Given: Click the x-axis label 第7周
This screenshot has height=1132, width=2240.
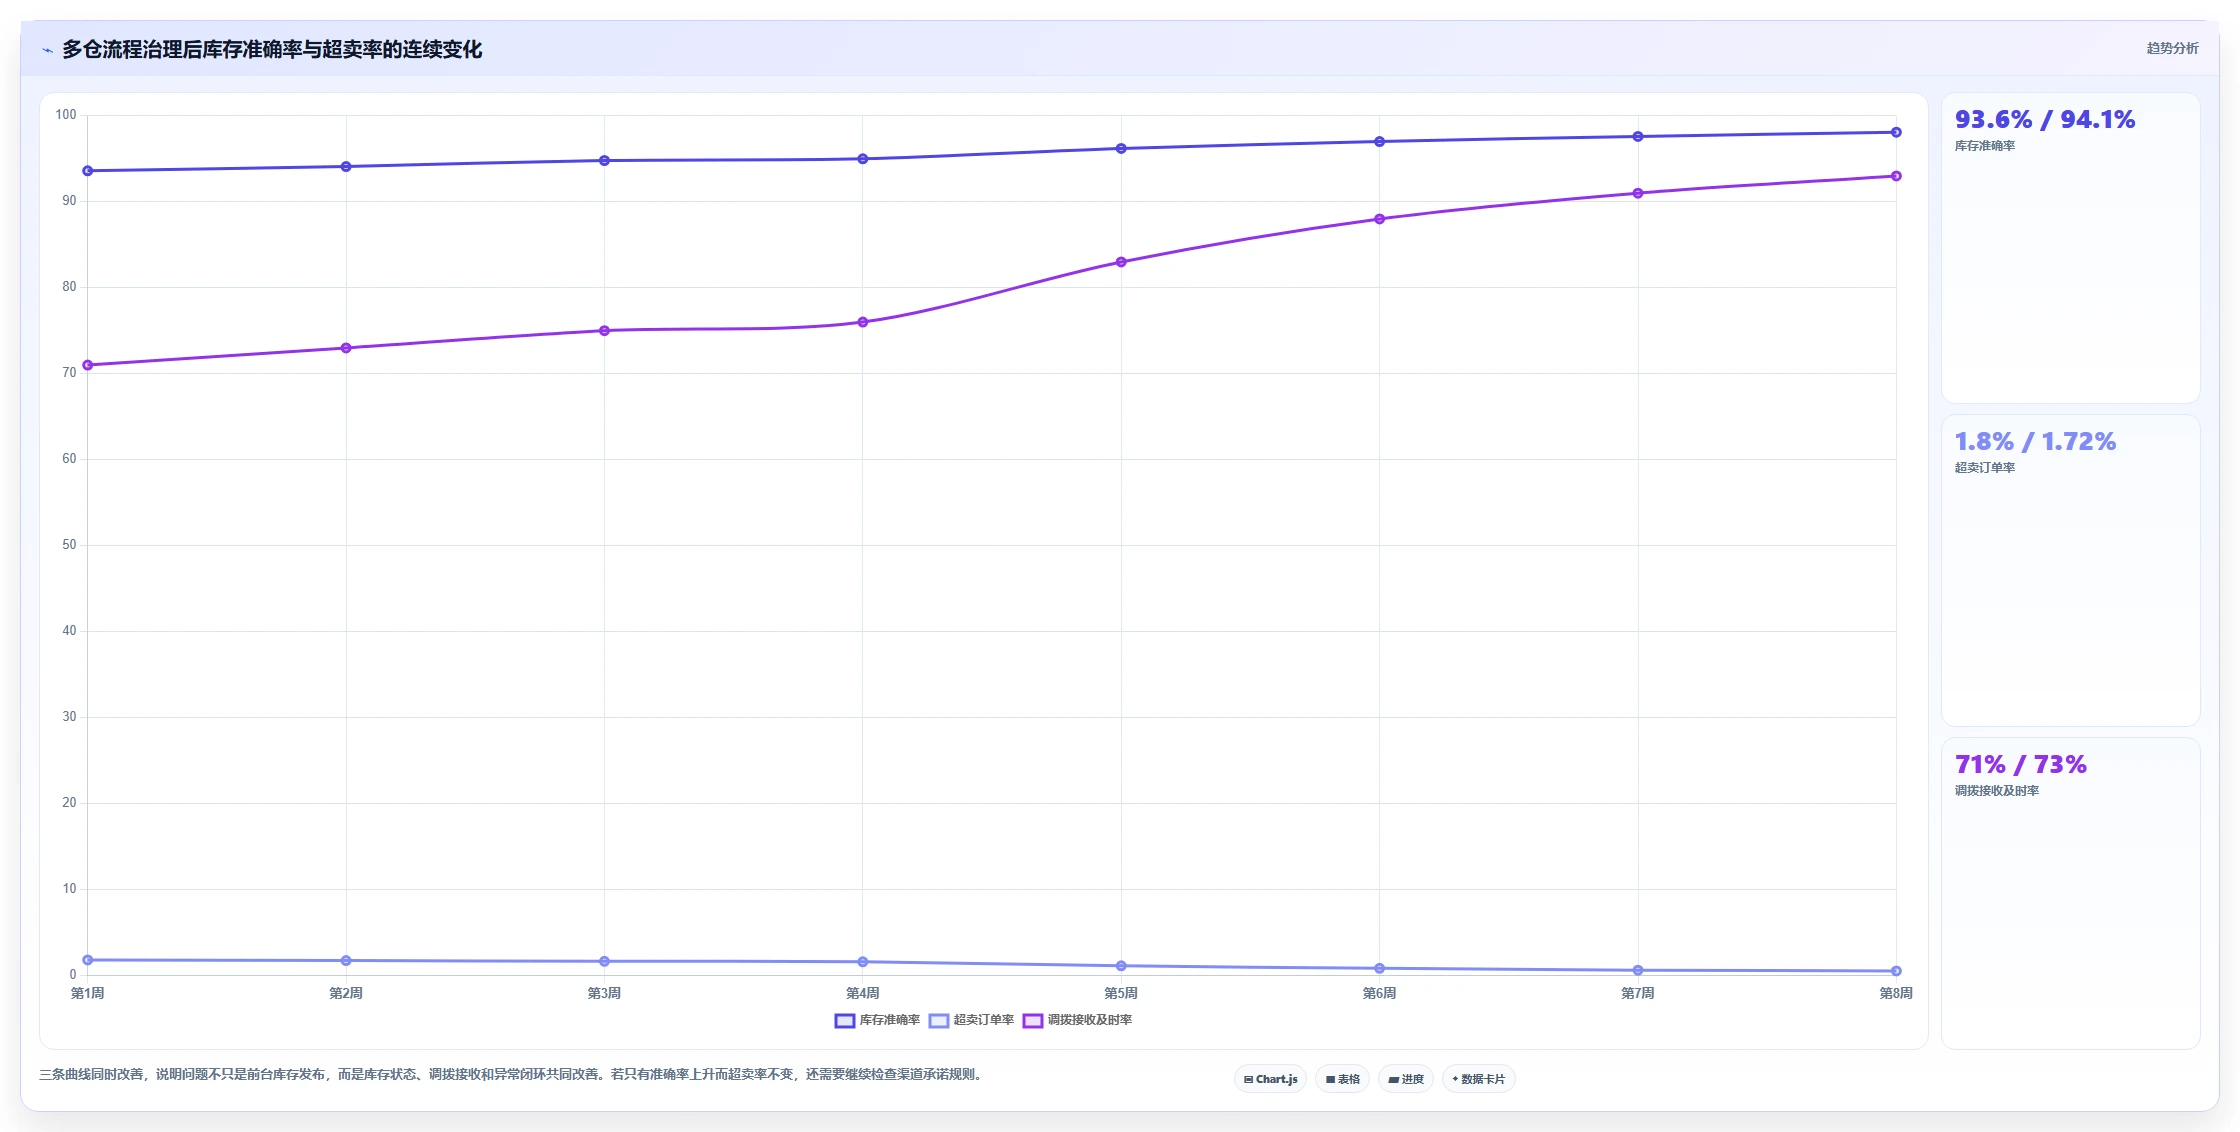Looking at the screenshot, I should 1638,993.
